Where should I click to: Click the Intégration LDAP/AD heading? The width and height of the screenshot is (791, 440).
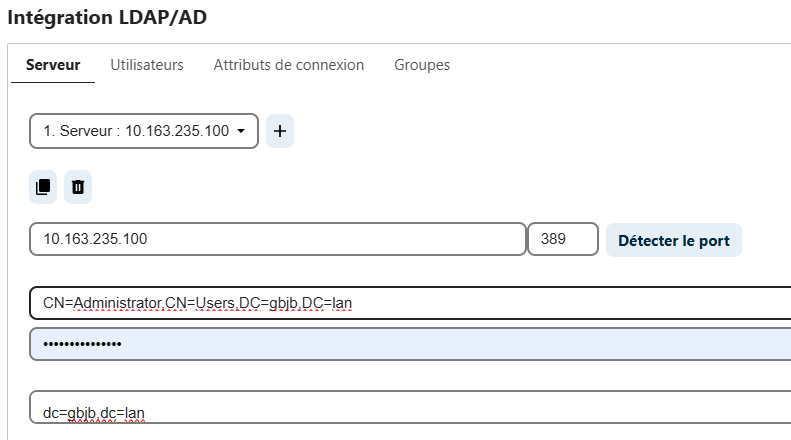coord(107,17)
